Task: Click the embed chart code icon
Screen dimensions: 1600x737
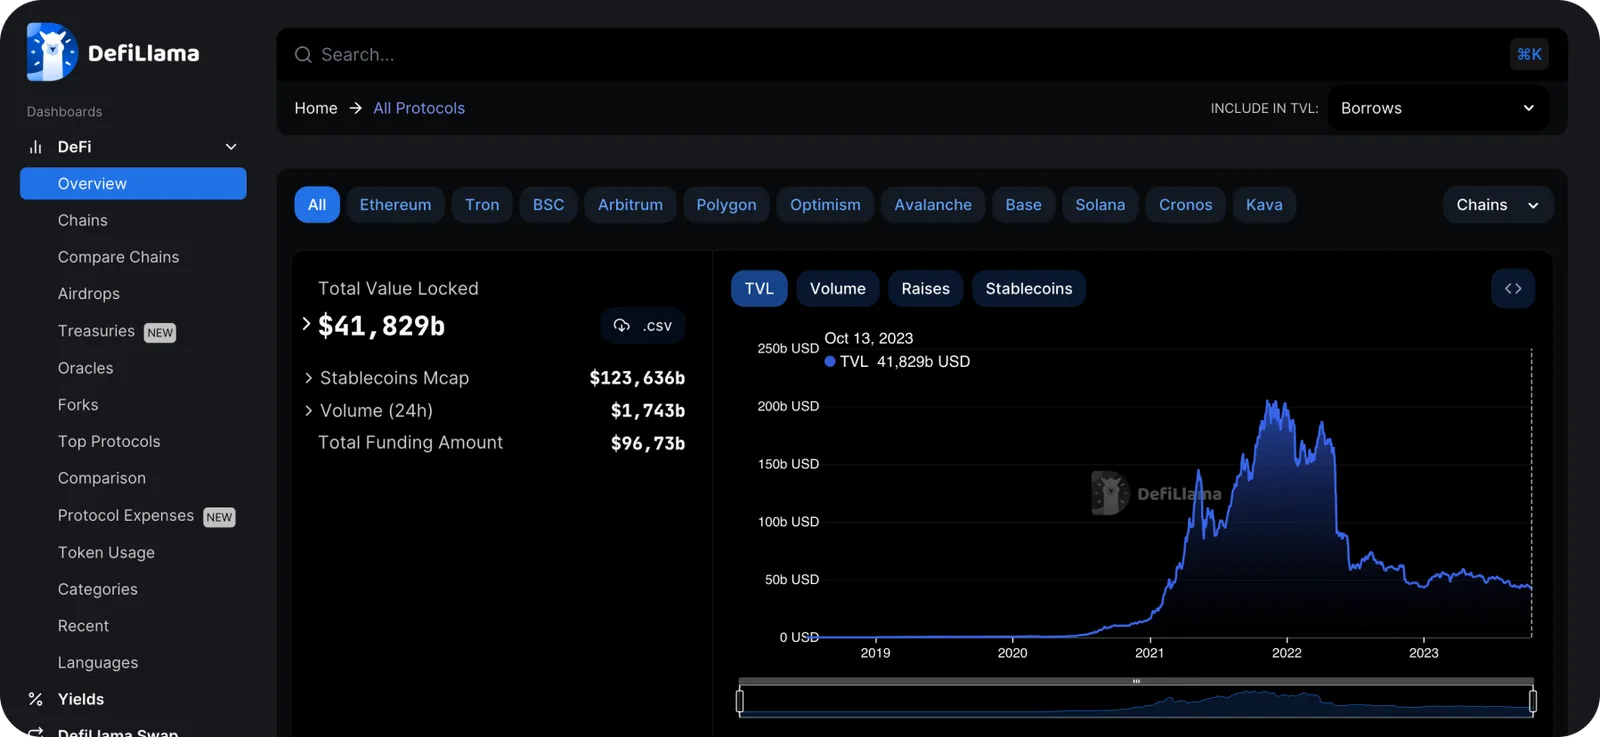Action: click(x=1513, y=289)
